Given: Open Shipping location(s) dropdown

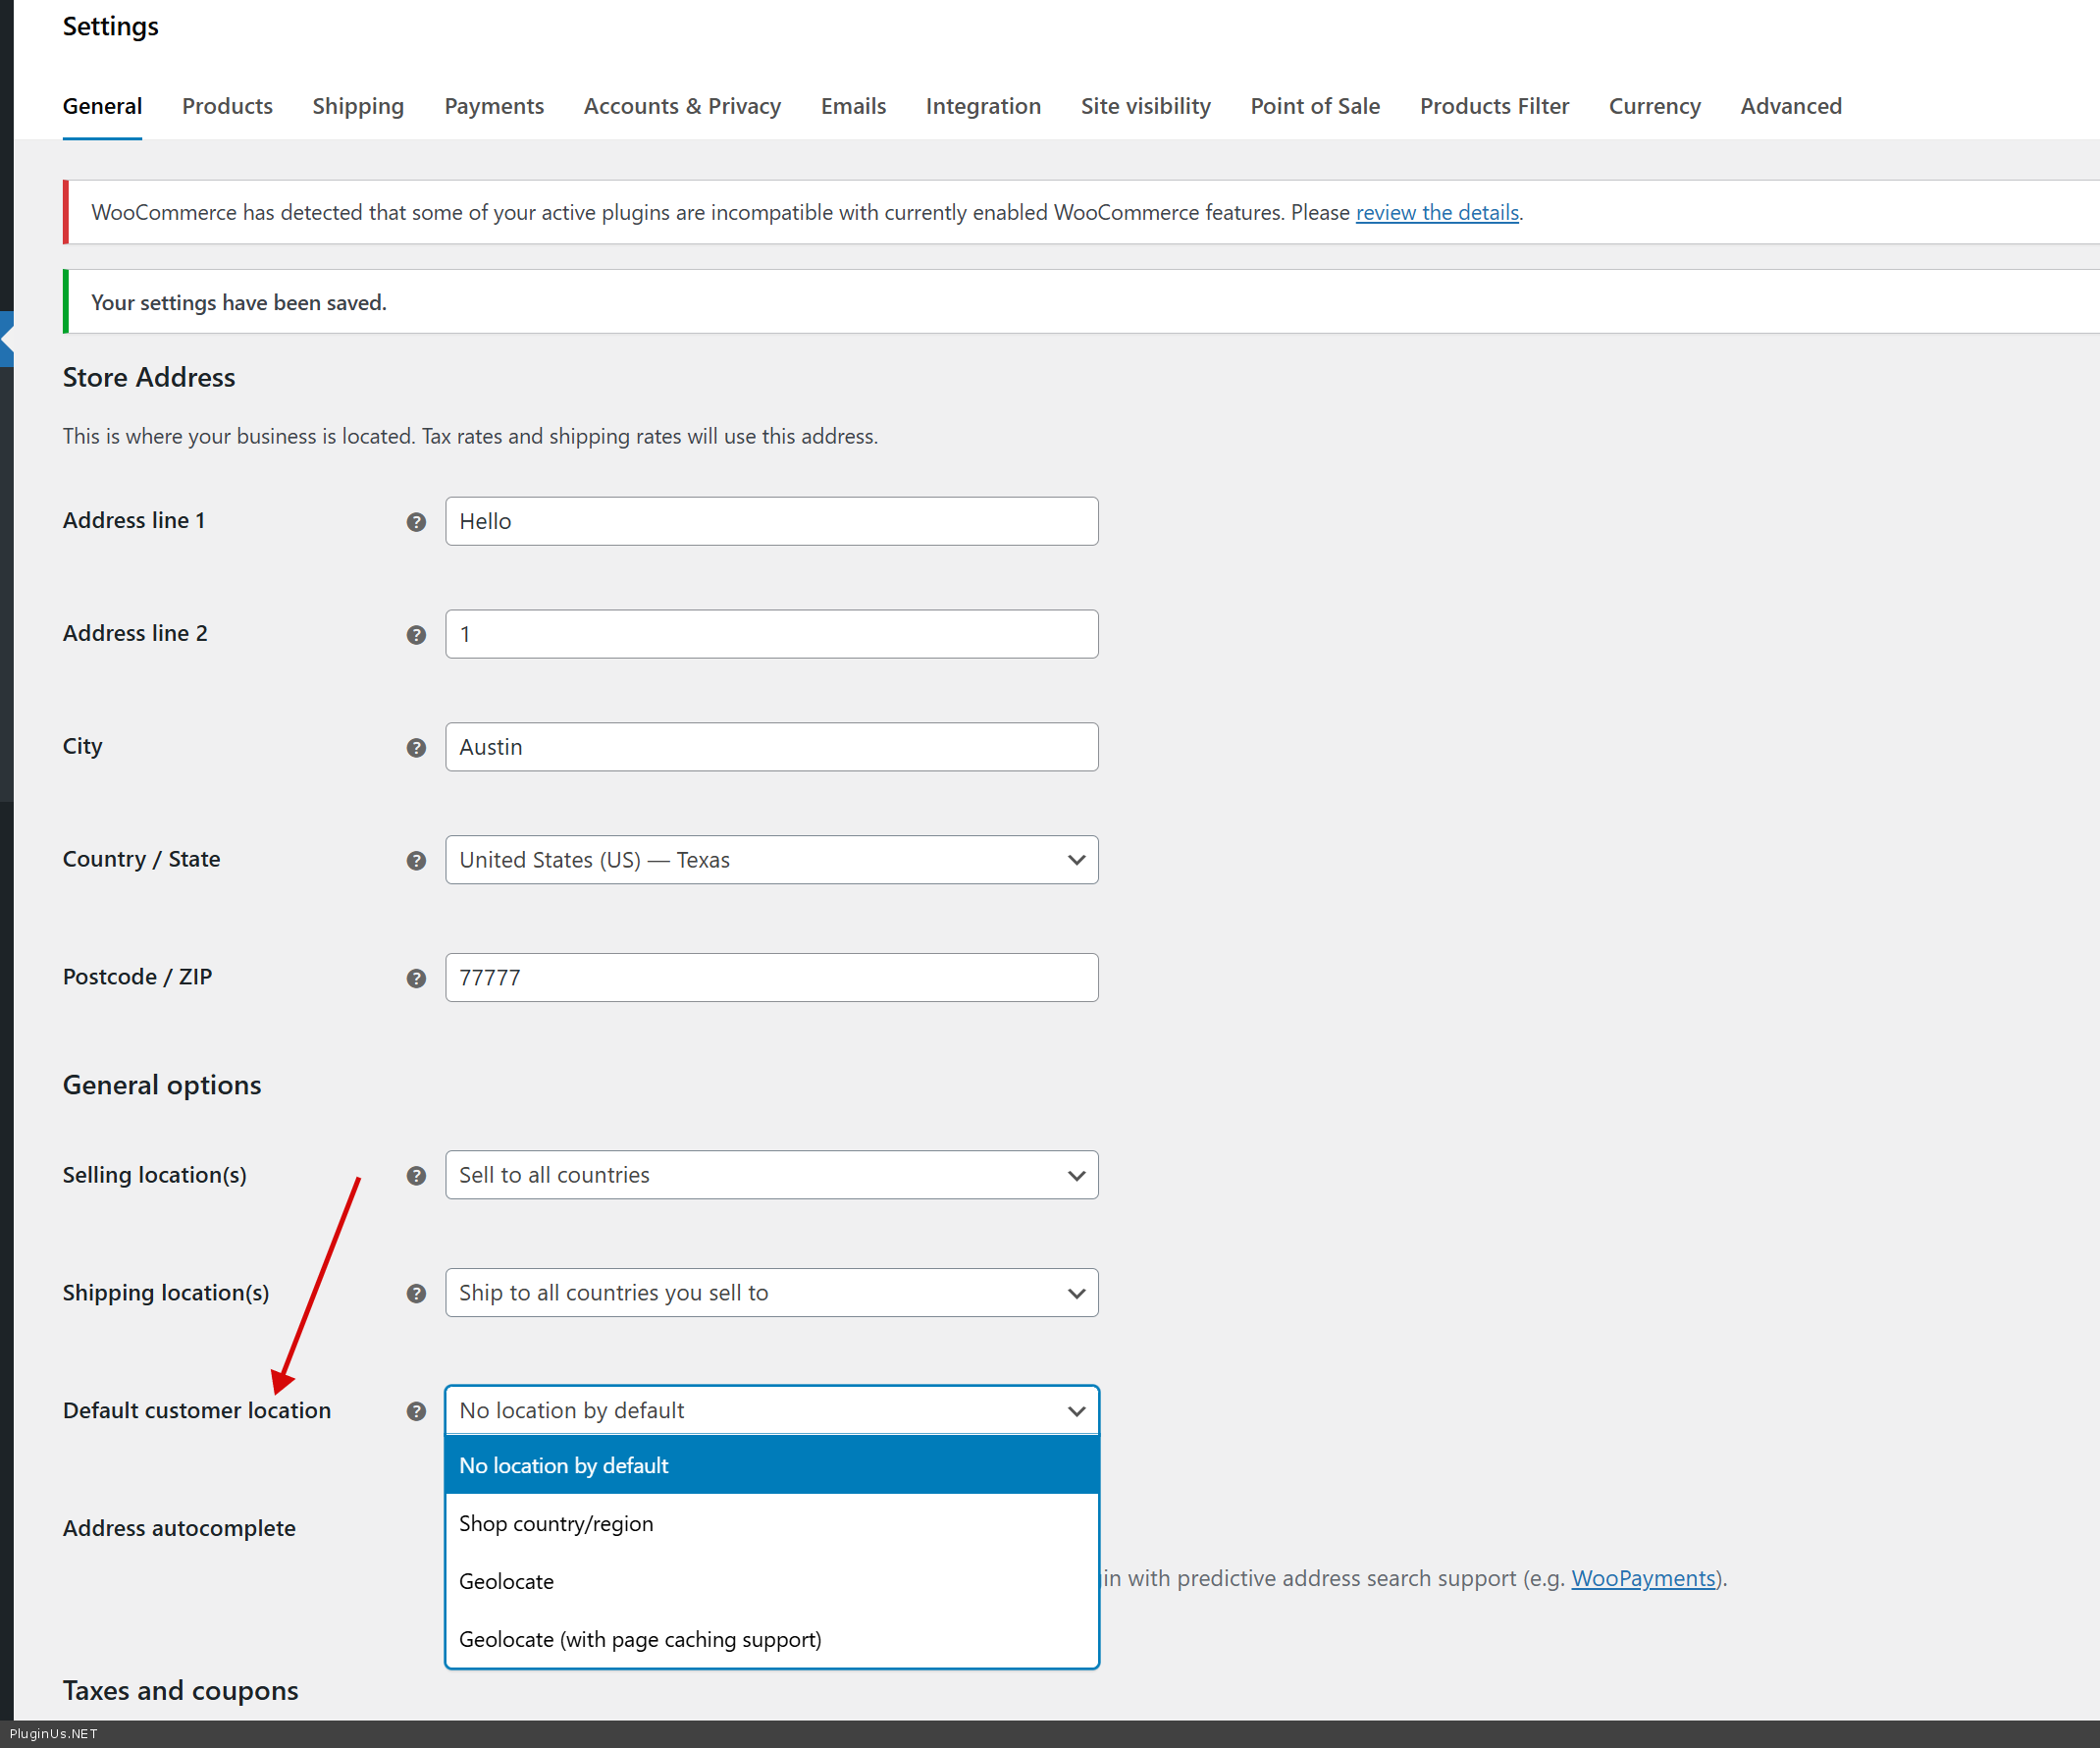Looking at the screenshot, I should pyautogui.click(x=771, y=1293).
